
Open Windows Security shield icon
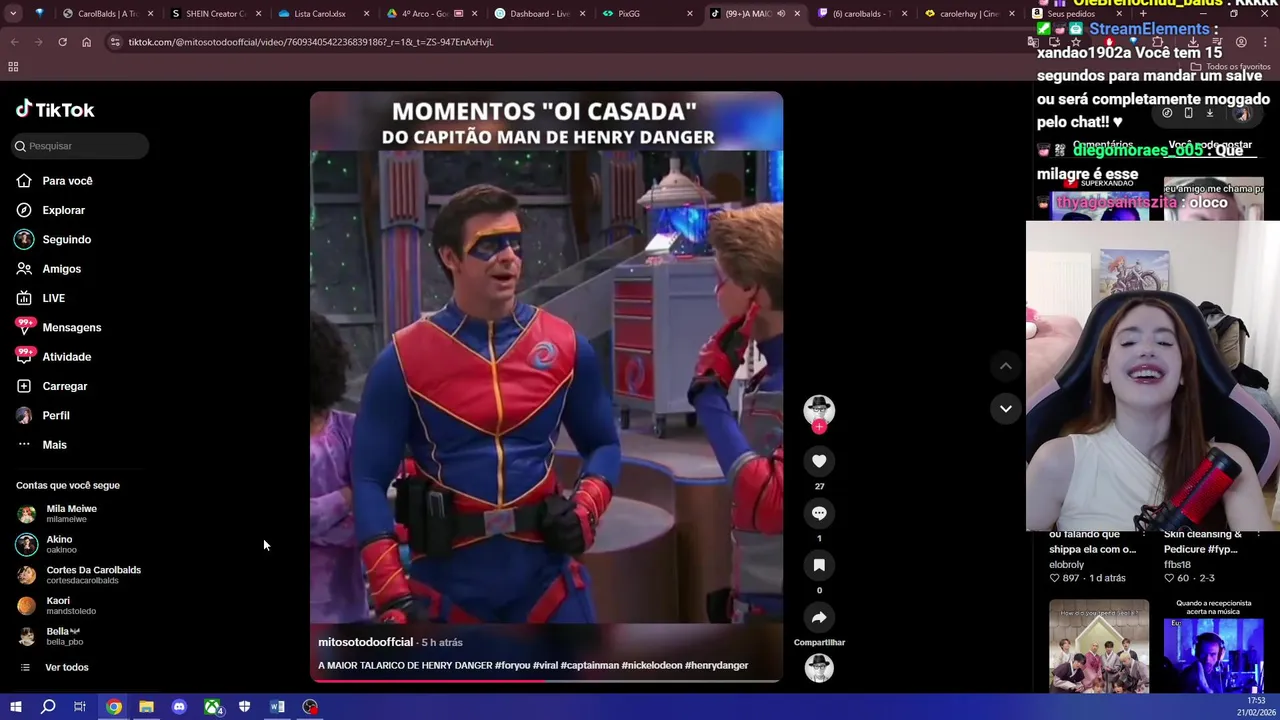click(244, 707)
